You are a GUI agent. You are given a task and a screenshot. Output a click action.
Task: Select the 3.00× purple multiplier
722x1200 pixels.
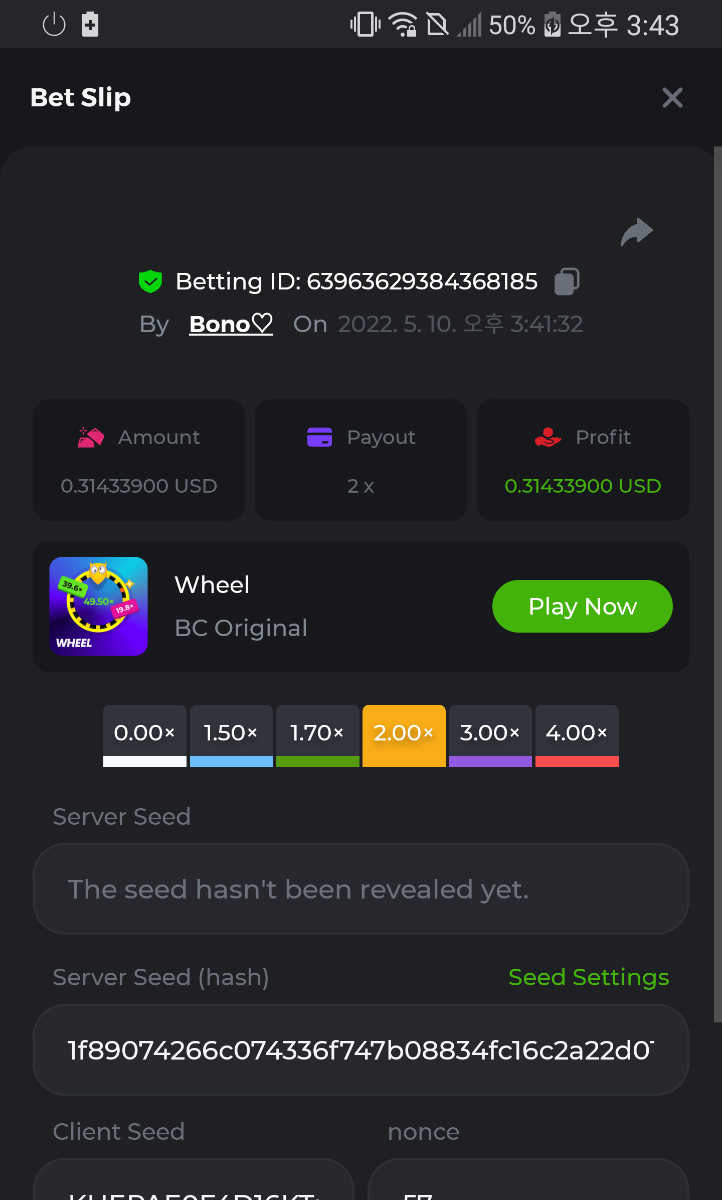click(x=490, y=735)
